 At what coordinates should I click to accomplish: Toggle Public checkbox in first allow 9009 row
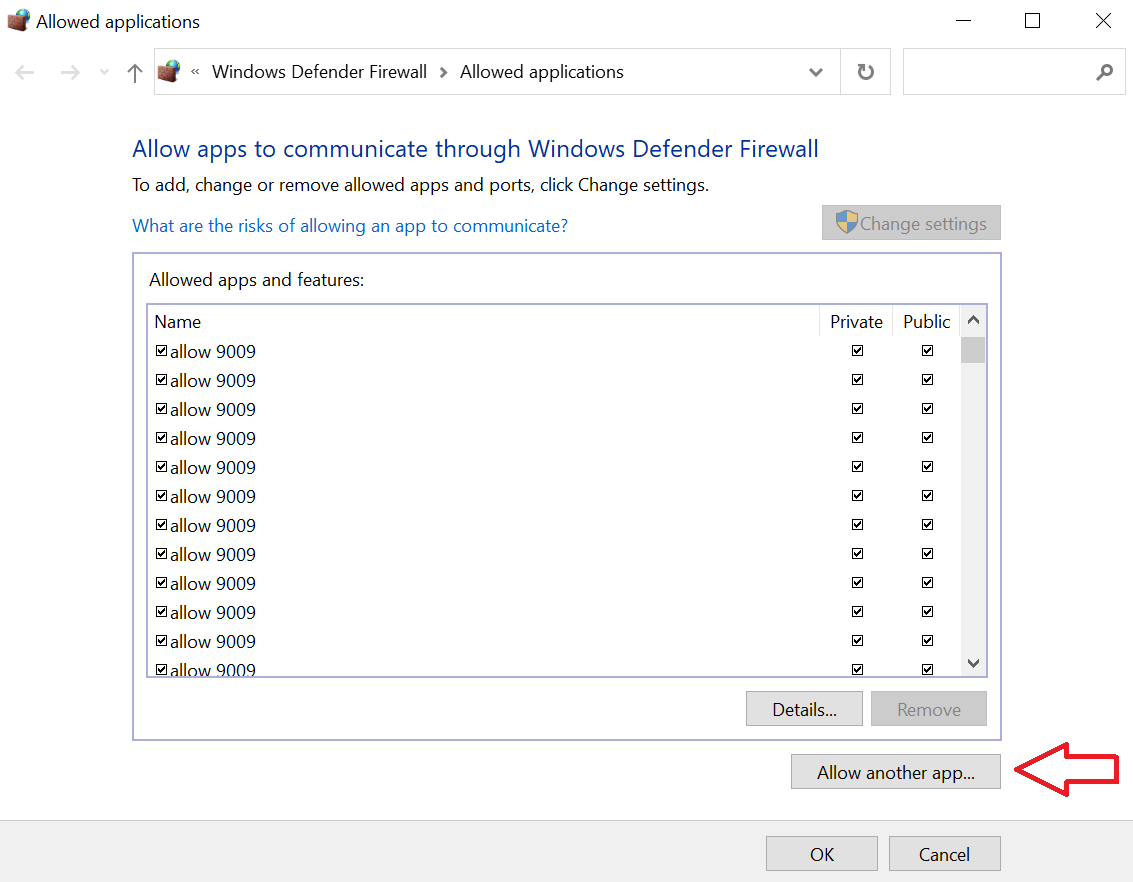[x=927, y=350]
